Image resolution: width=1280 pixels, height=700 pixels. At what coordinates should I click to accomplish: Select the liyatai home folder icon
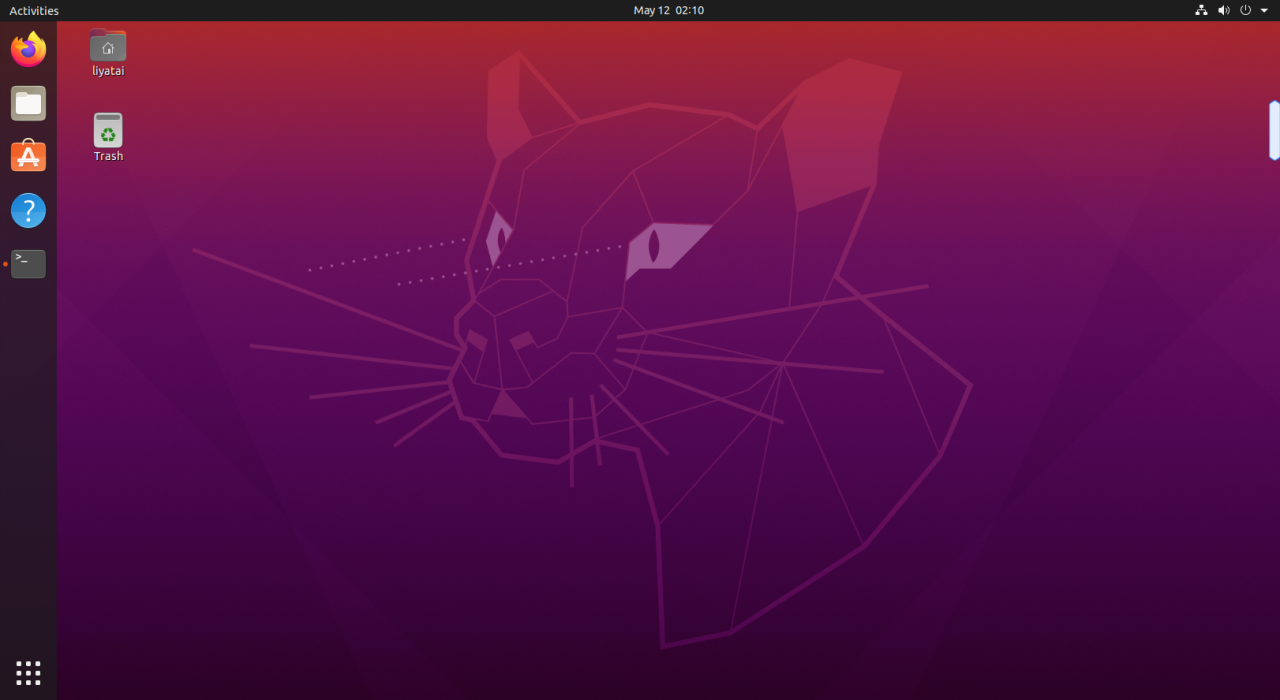click(x=108, y=46)
